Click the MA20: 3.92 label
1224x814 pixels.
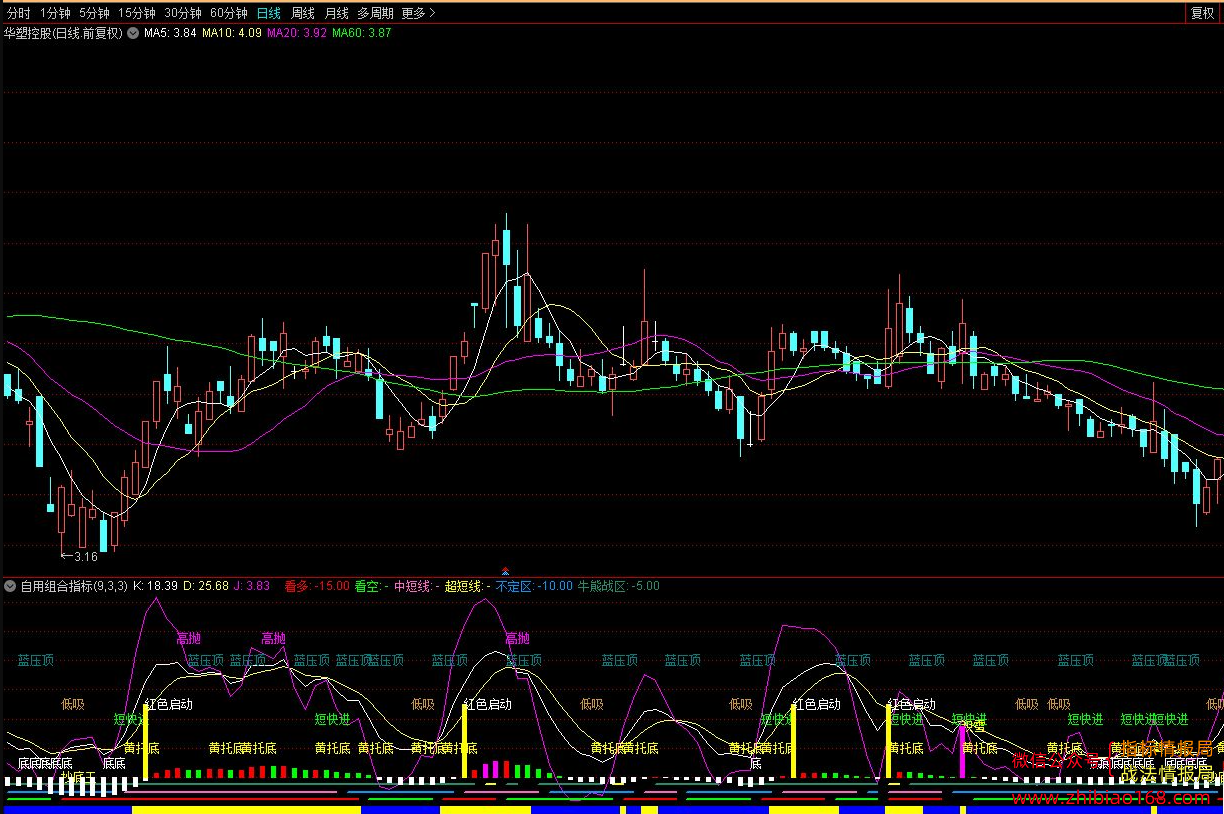pos(297,33)
